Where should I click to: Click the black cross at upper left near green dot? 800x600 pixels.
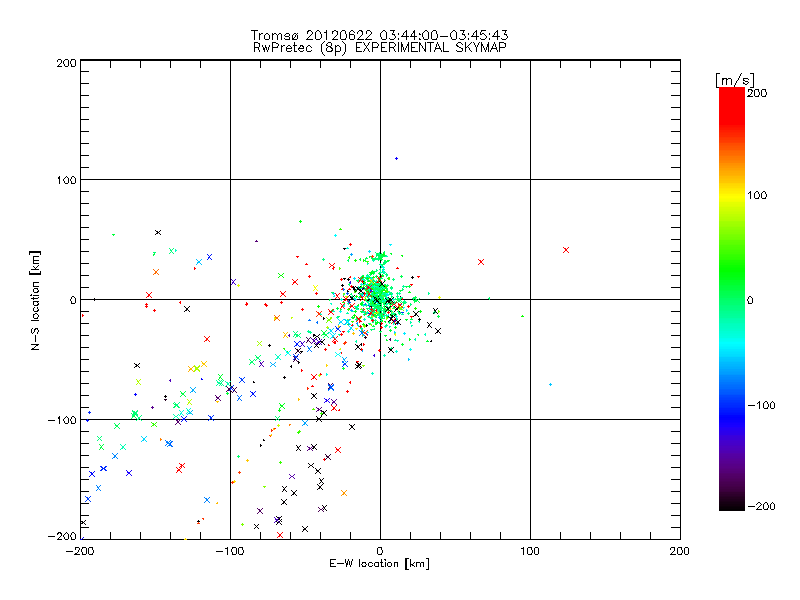pyautogui.click(x=158, y=233)
